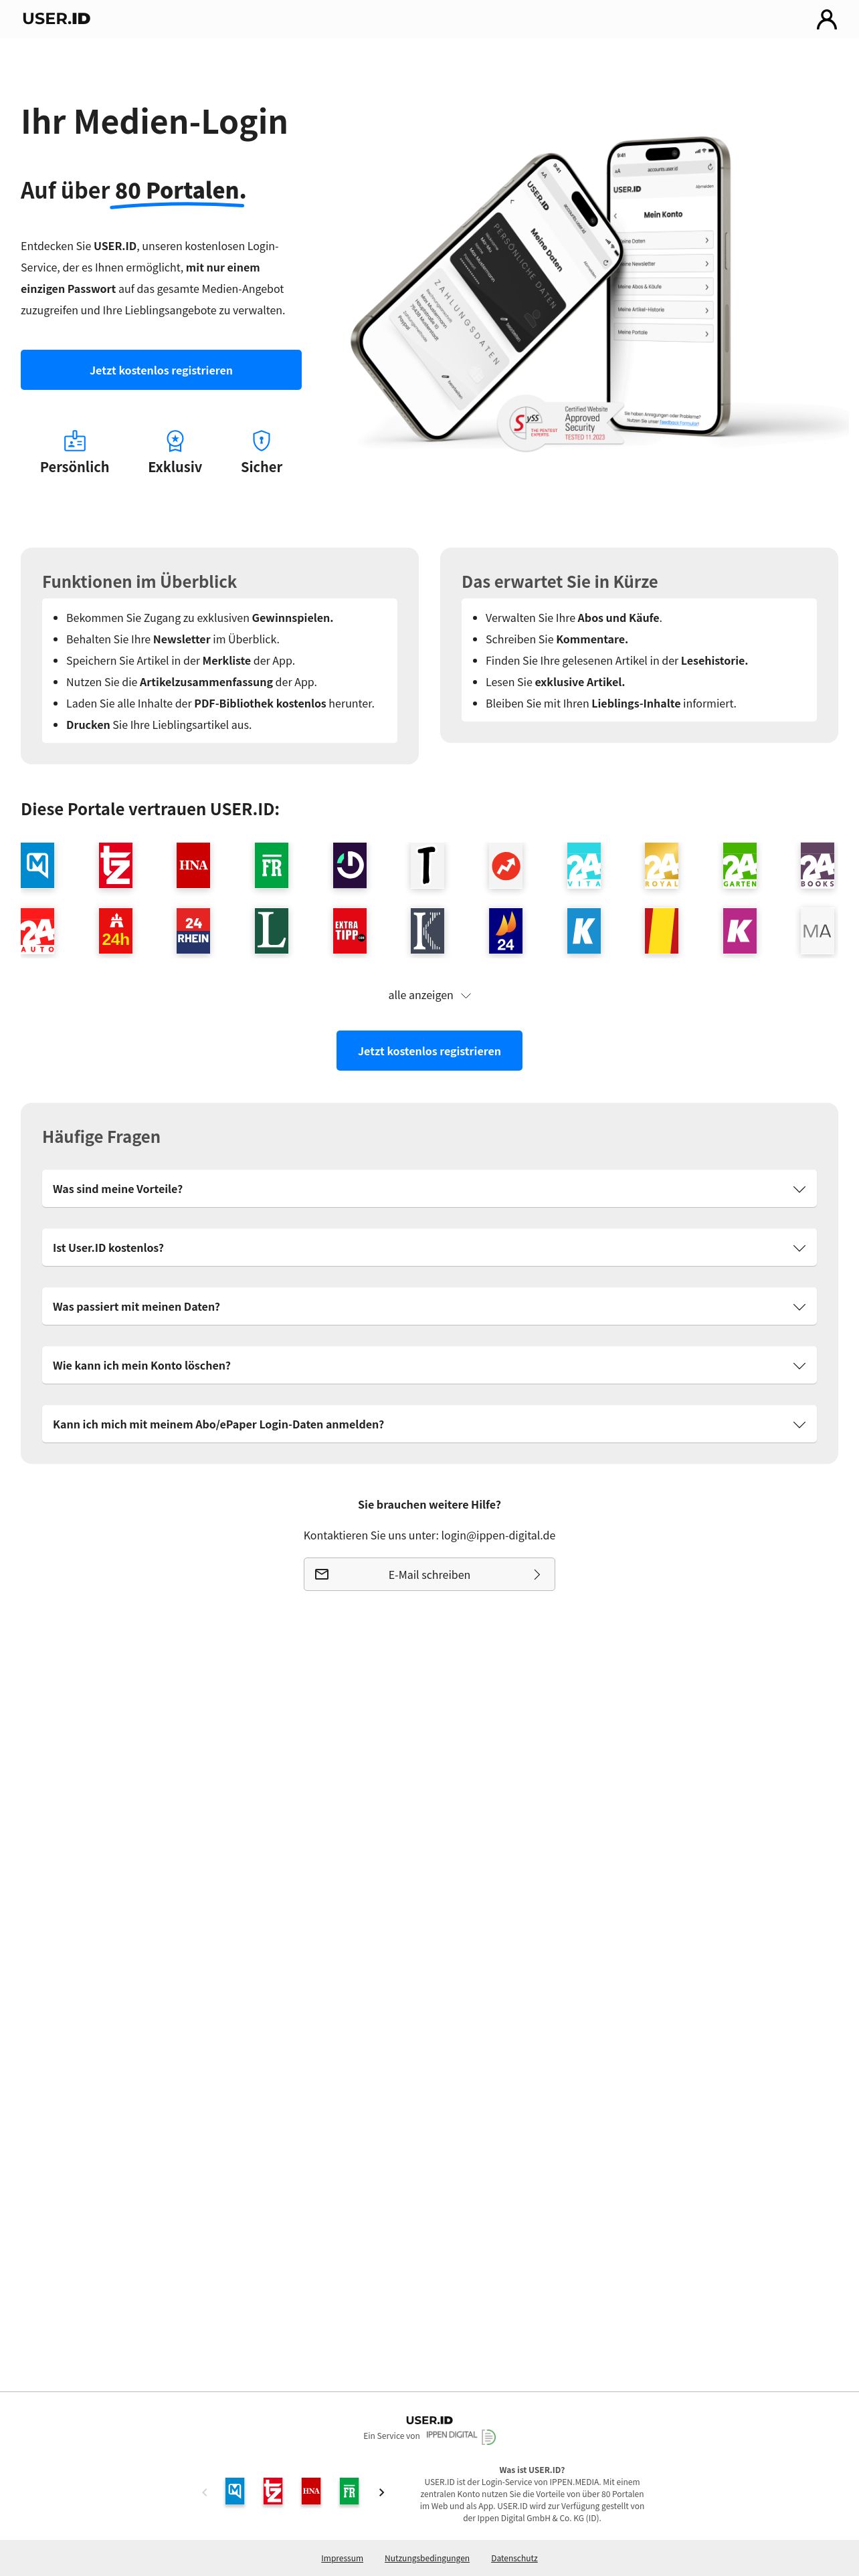Select the HNA portal logo

click(193, 866)
